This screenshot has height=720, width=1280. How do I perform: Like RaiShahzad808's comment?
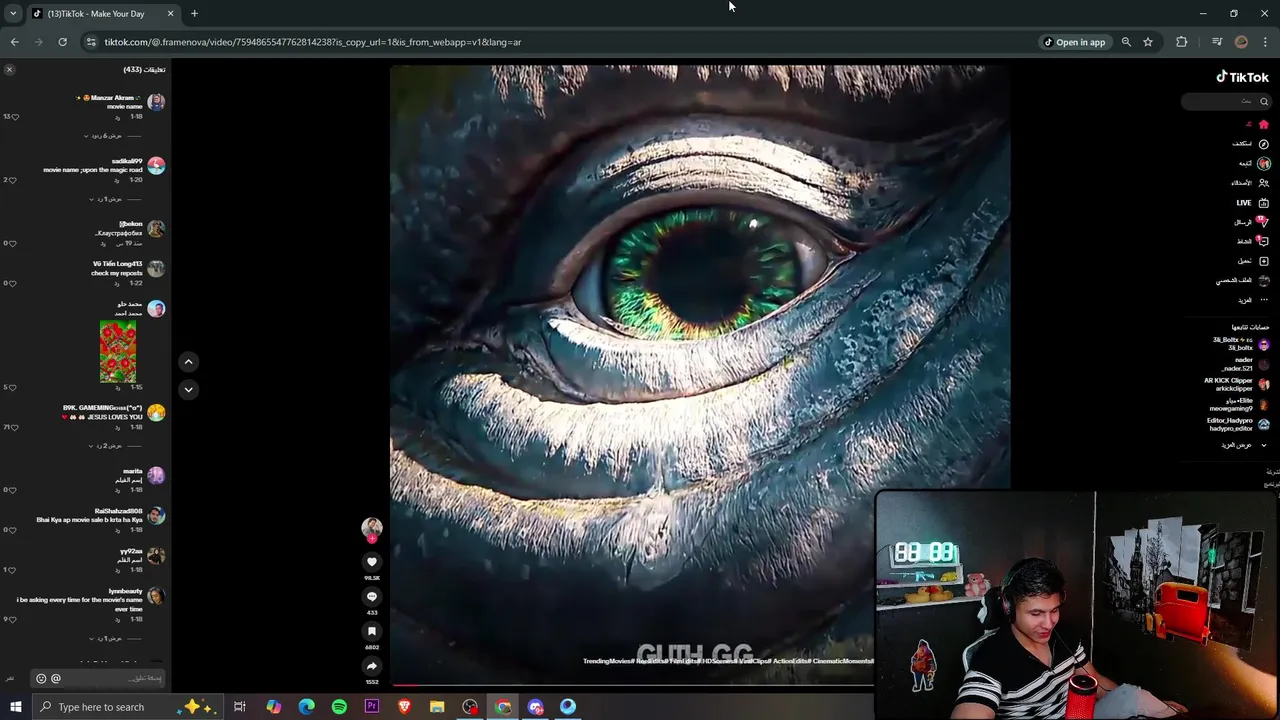point(13,530)
